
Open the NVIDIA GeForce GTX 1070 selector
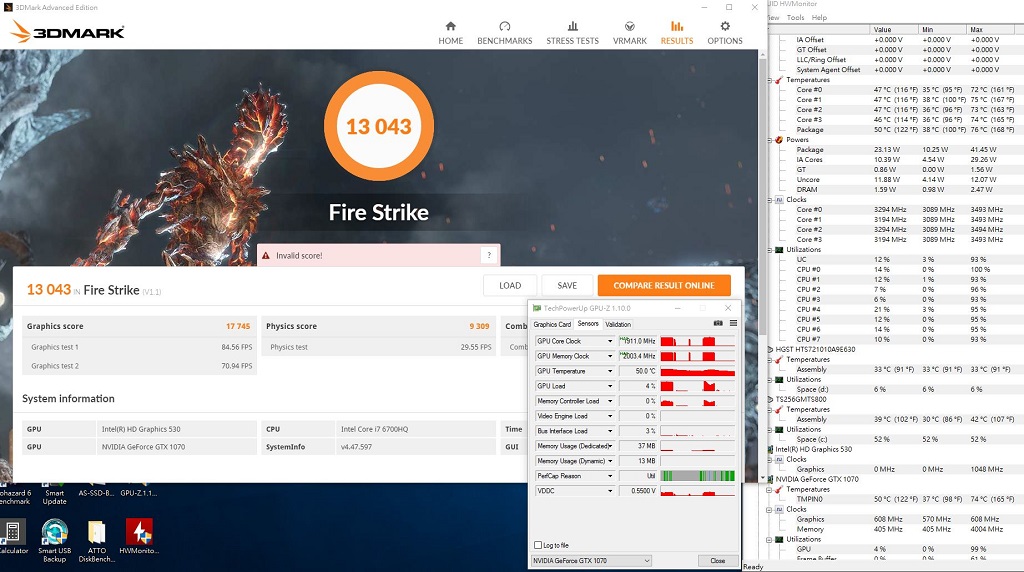591,560
